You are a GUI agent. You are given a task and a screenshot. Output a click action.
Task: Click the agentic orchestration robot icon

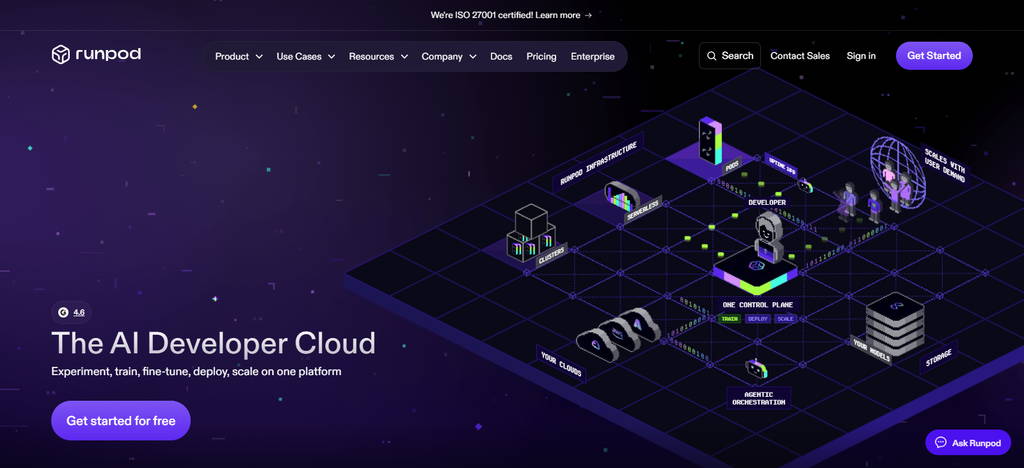pos(757,369)
